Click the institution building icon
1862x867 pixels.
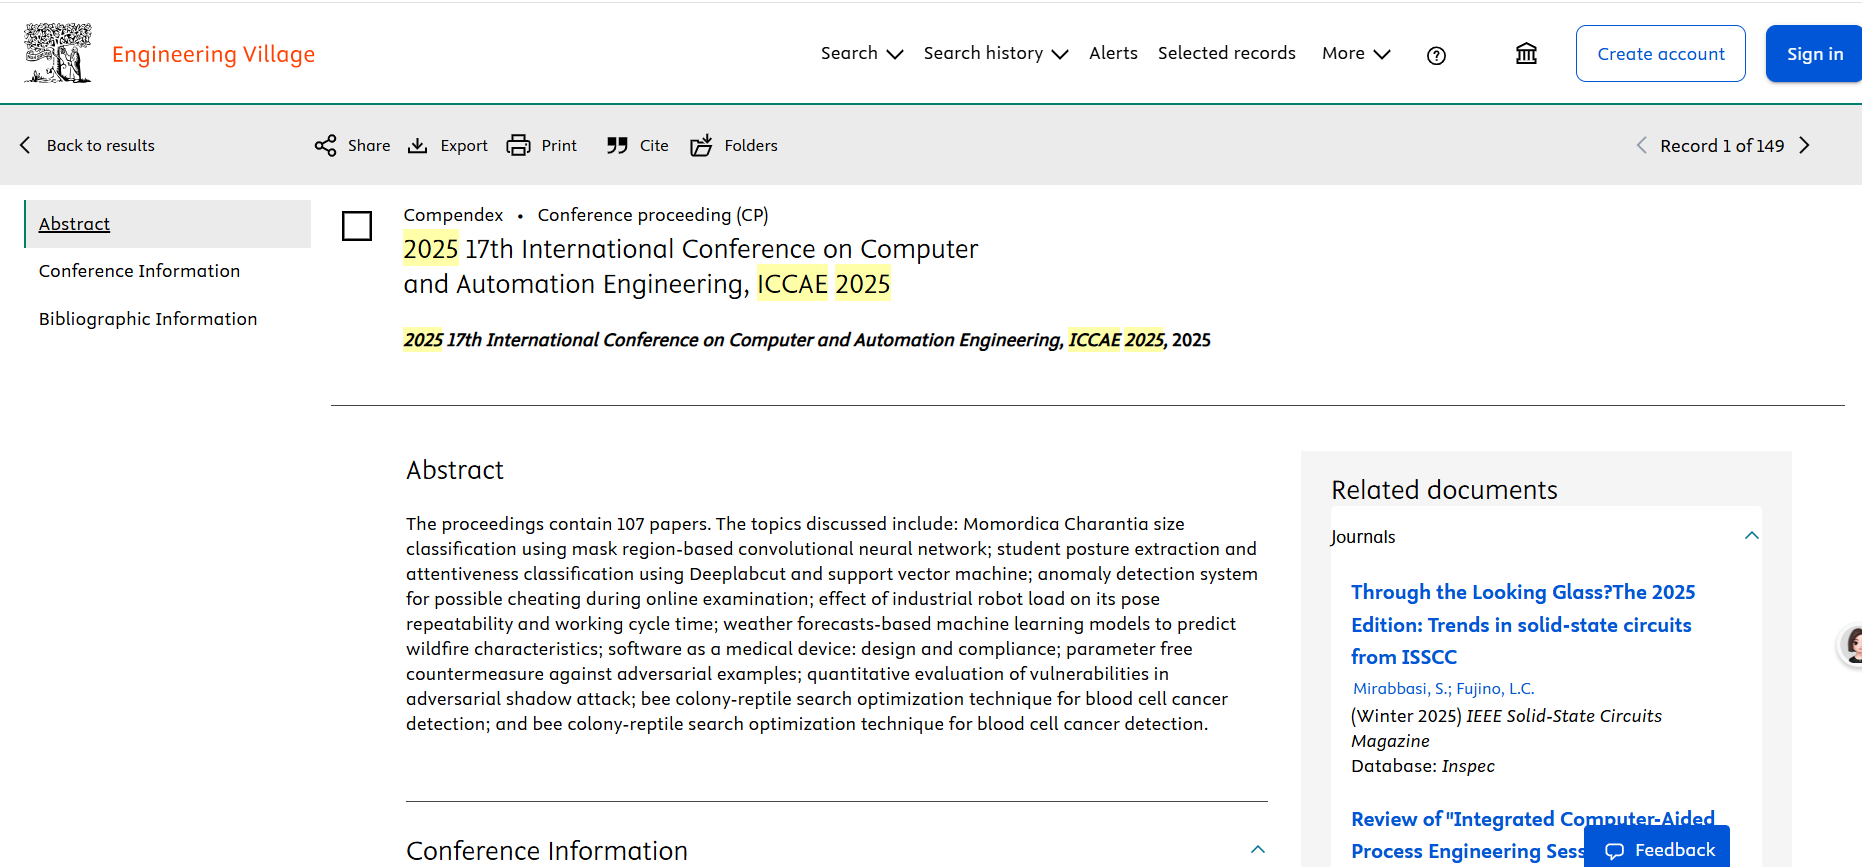tap(1526, 54)
